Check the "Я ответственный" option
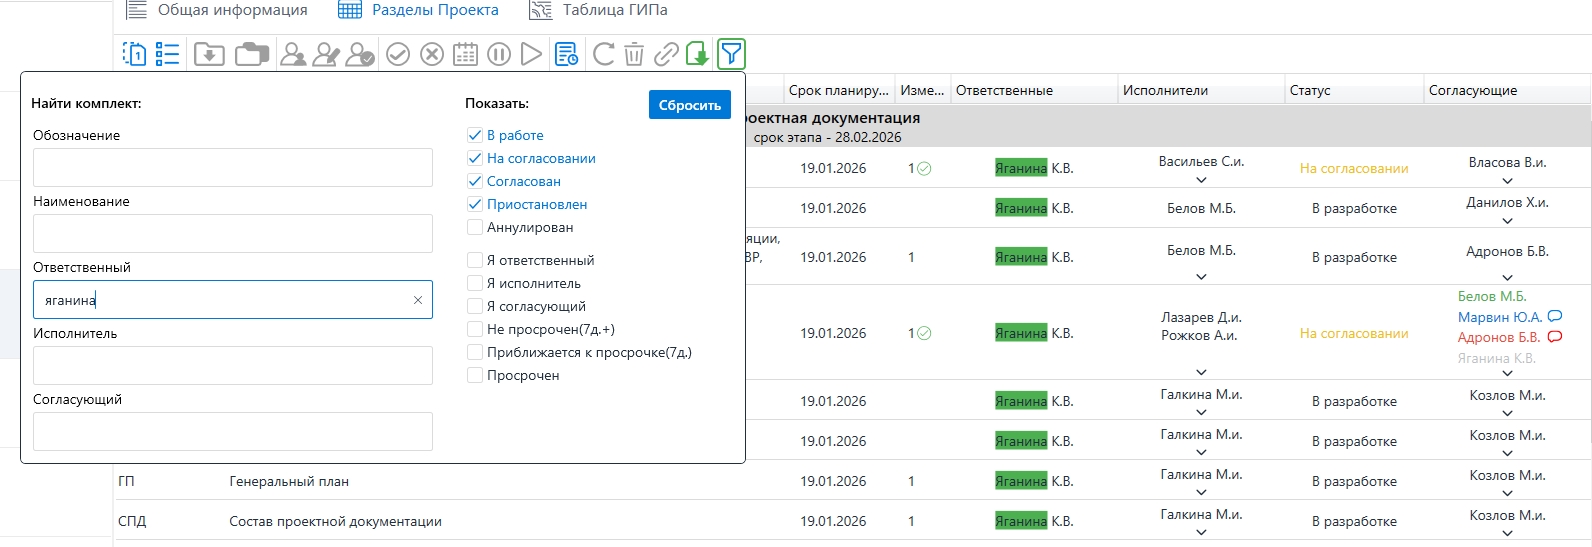Image resolution: width=1592 pixels, height=547 pixels. pos(475,260)
